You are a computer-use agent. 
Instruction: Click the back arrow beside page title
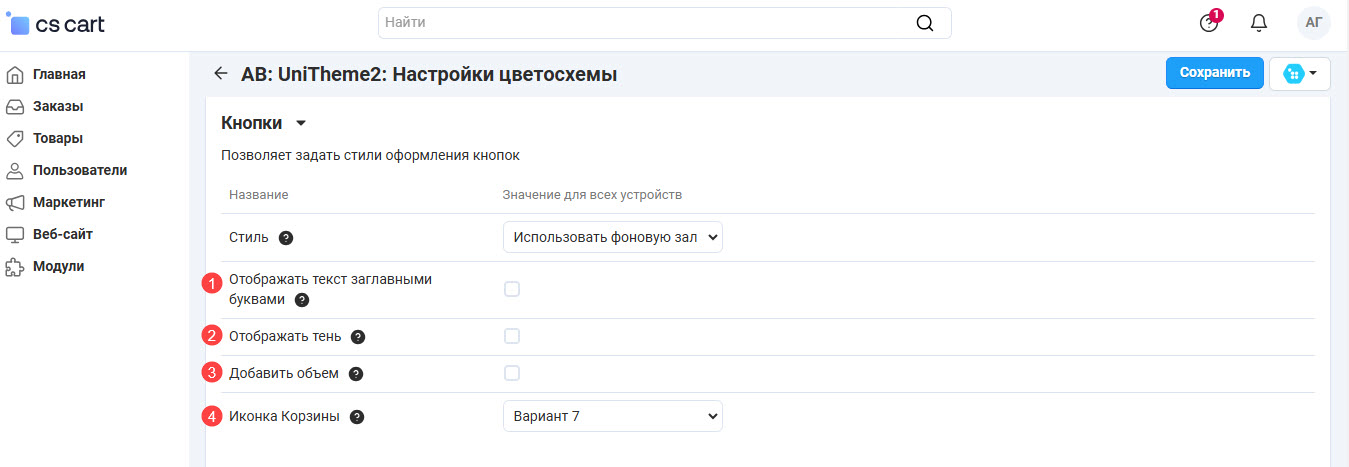click(x=221, y=74)
